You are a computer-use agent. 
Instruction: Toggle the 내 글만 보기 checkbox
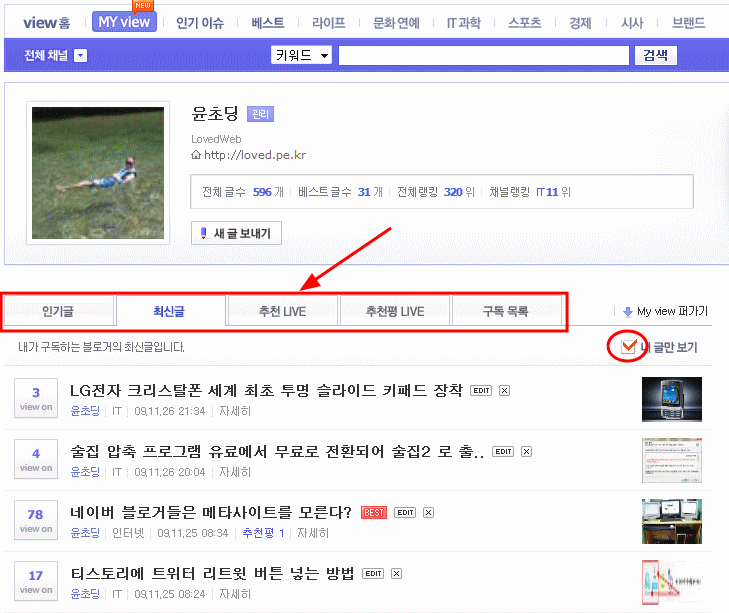coord(628,346)
